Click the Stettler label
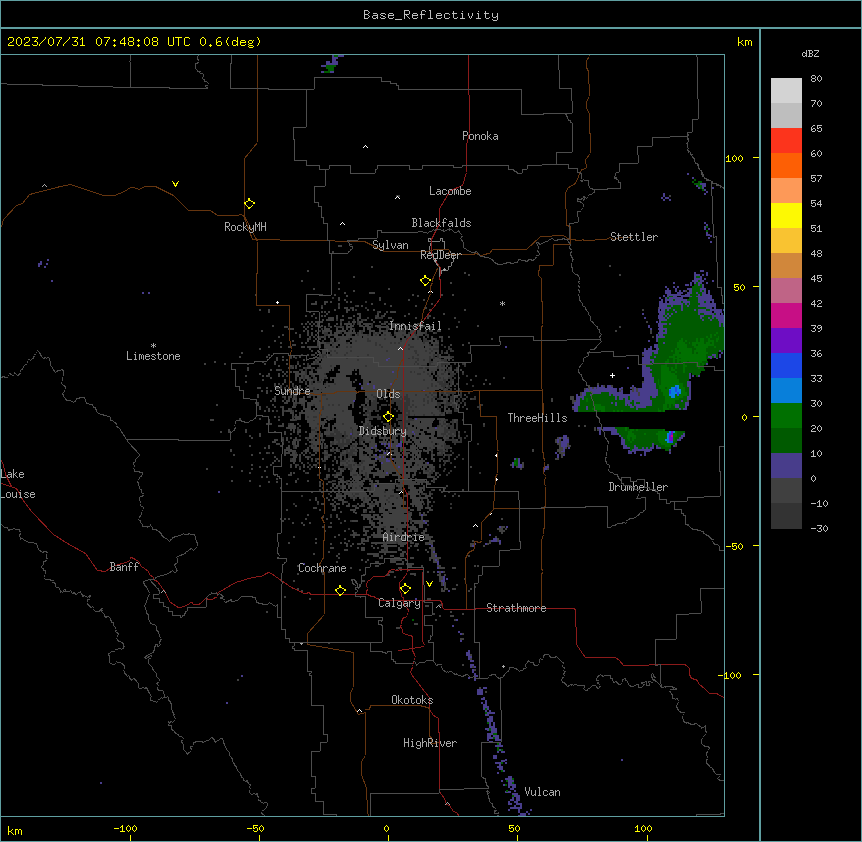The width and height of the screenshot is (862, 842). point(634,237)
